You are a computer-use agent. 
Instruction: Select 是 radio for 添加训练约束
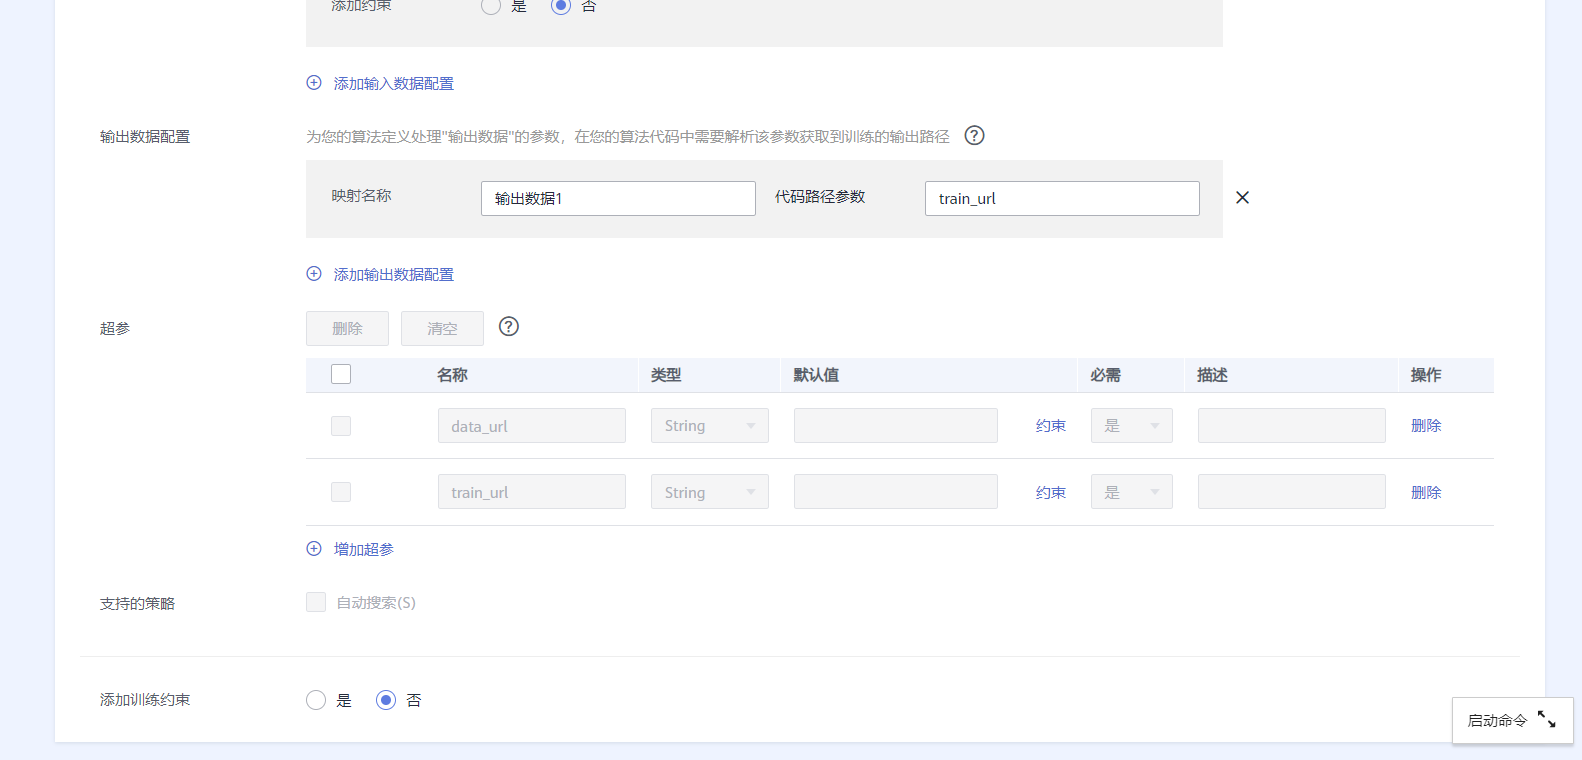click(316, 700)
